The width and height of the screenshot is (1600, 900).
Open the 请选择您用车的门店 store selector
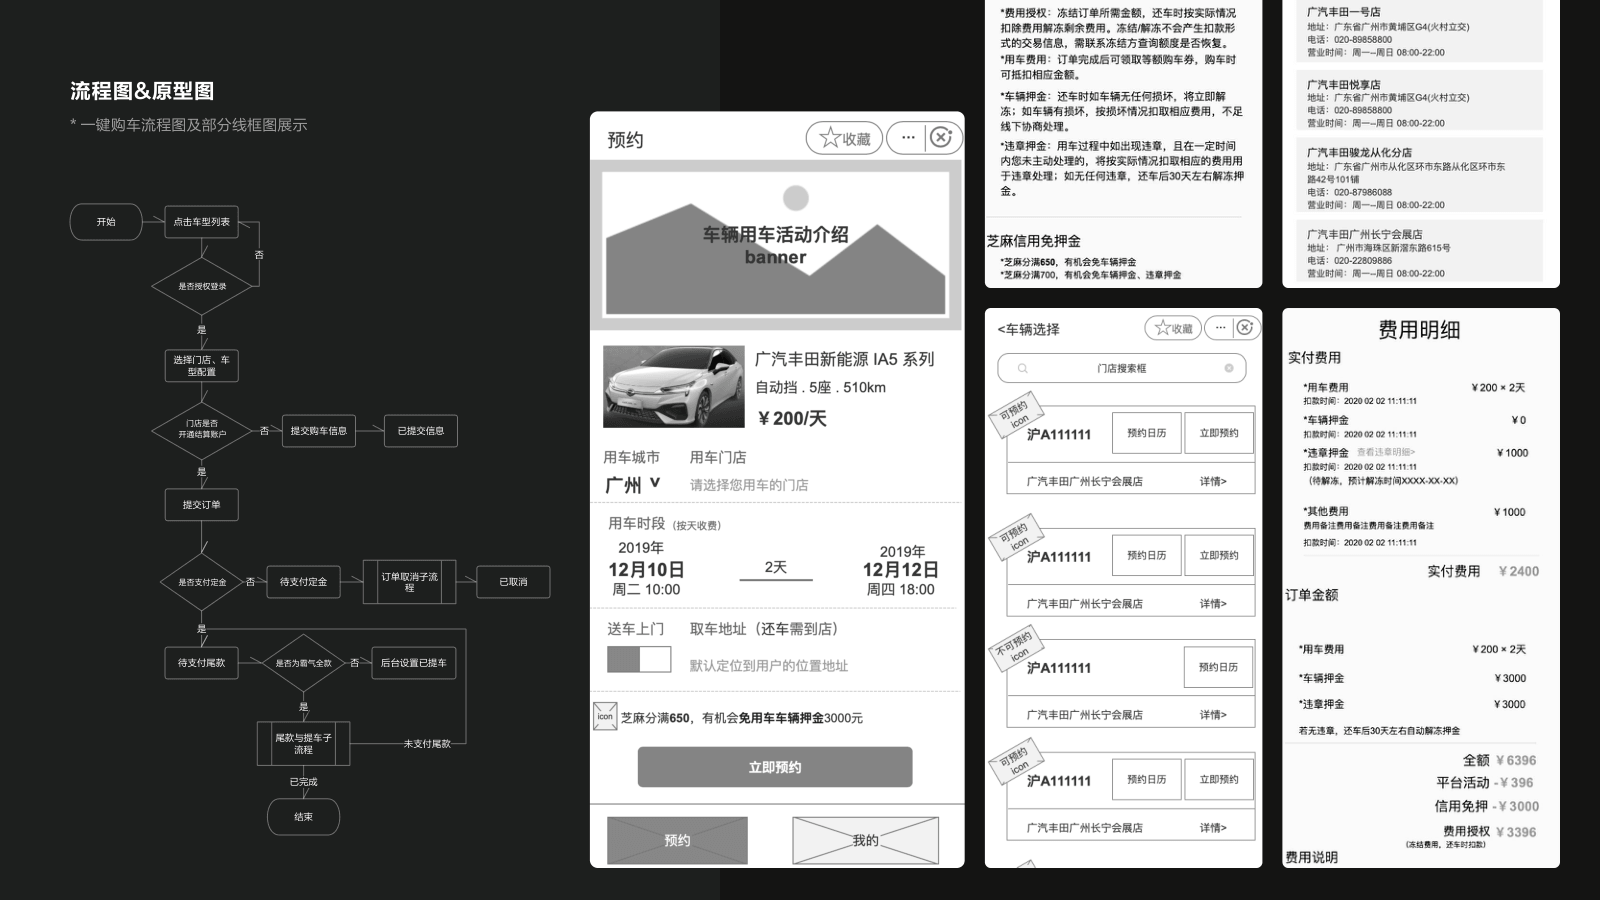click(749, 485)
